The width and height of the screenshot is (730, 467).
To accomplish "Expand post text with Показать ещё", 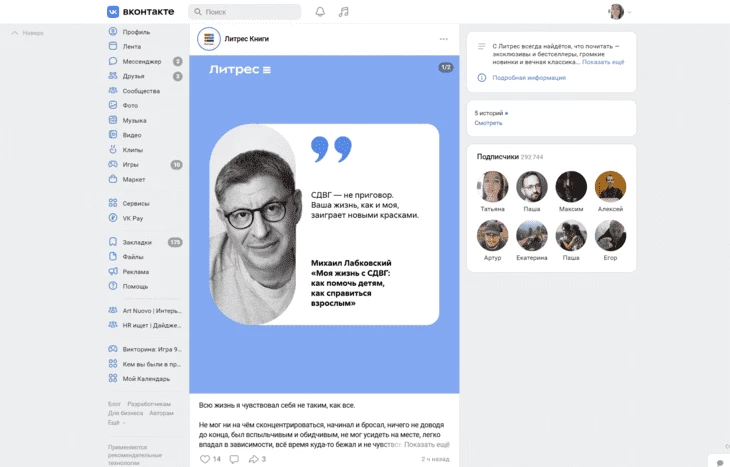I will (x=426, y=445).
